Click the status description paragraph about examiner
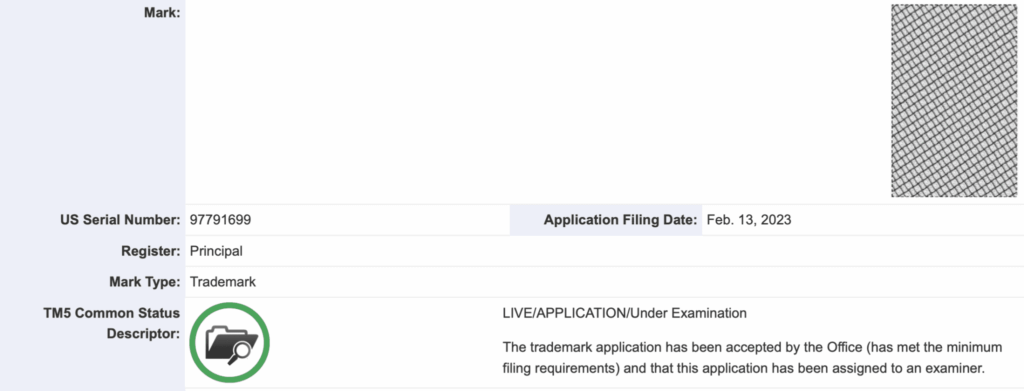This screenshot has height=391, width=1024. click(743, 356)
